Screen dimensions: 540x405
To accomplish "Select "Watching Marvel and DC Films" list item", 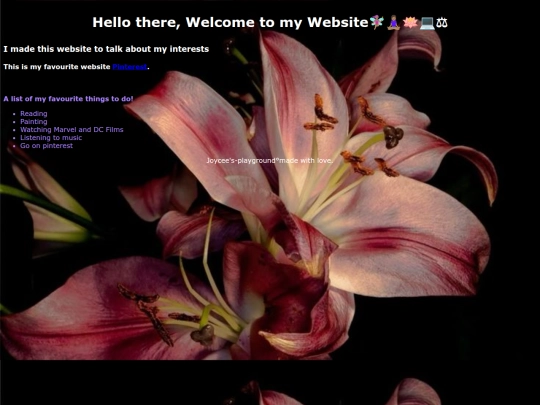I will (x=72, y=129).
